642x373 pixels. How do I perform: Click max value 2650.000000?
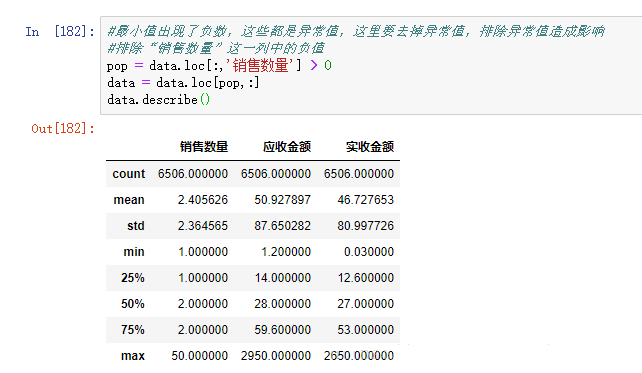[359, 356]
